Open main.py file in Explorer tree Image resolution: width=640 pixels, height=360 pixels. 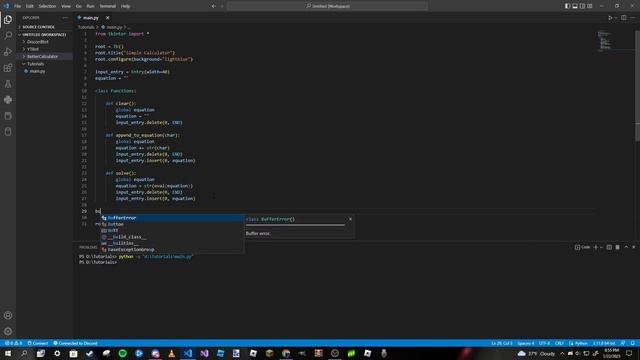click(44, 71)
